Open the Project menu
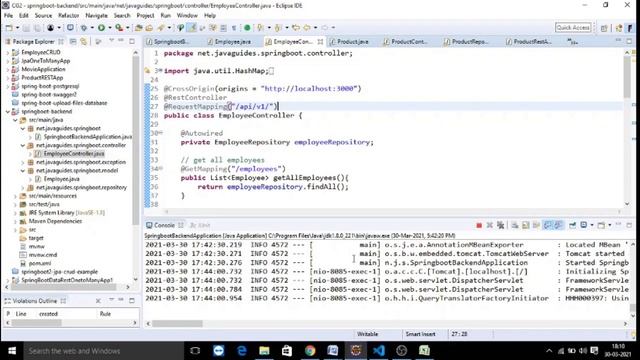The image size is (640, 360). point(145,16)
